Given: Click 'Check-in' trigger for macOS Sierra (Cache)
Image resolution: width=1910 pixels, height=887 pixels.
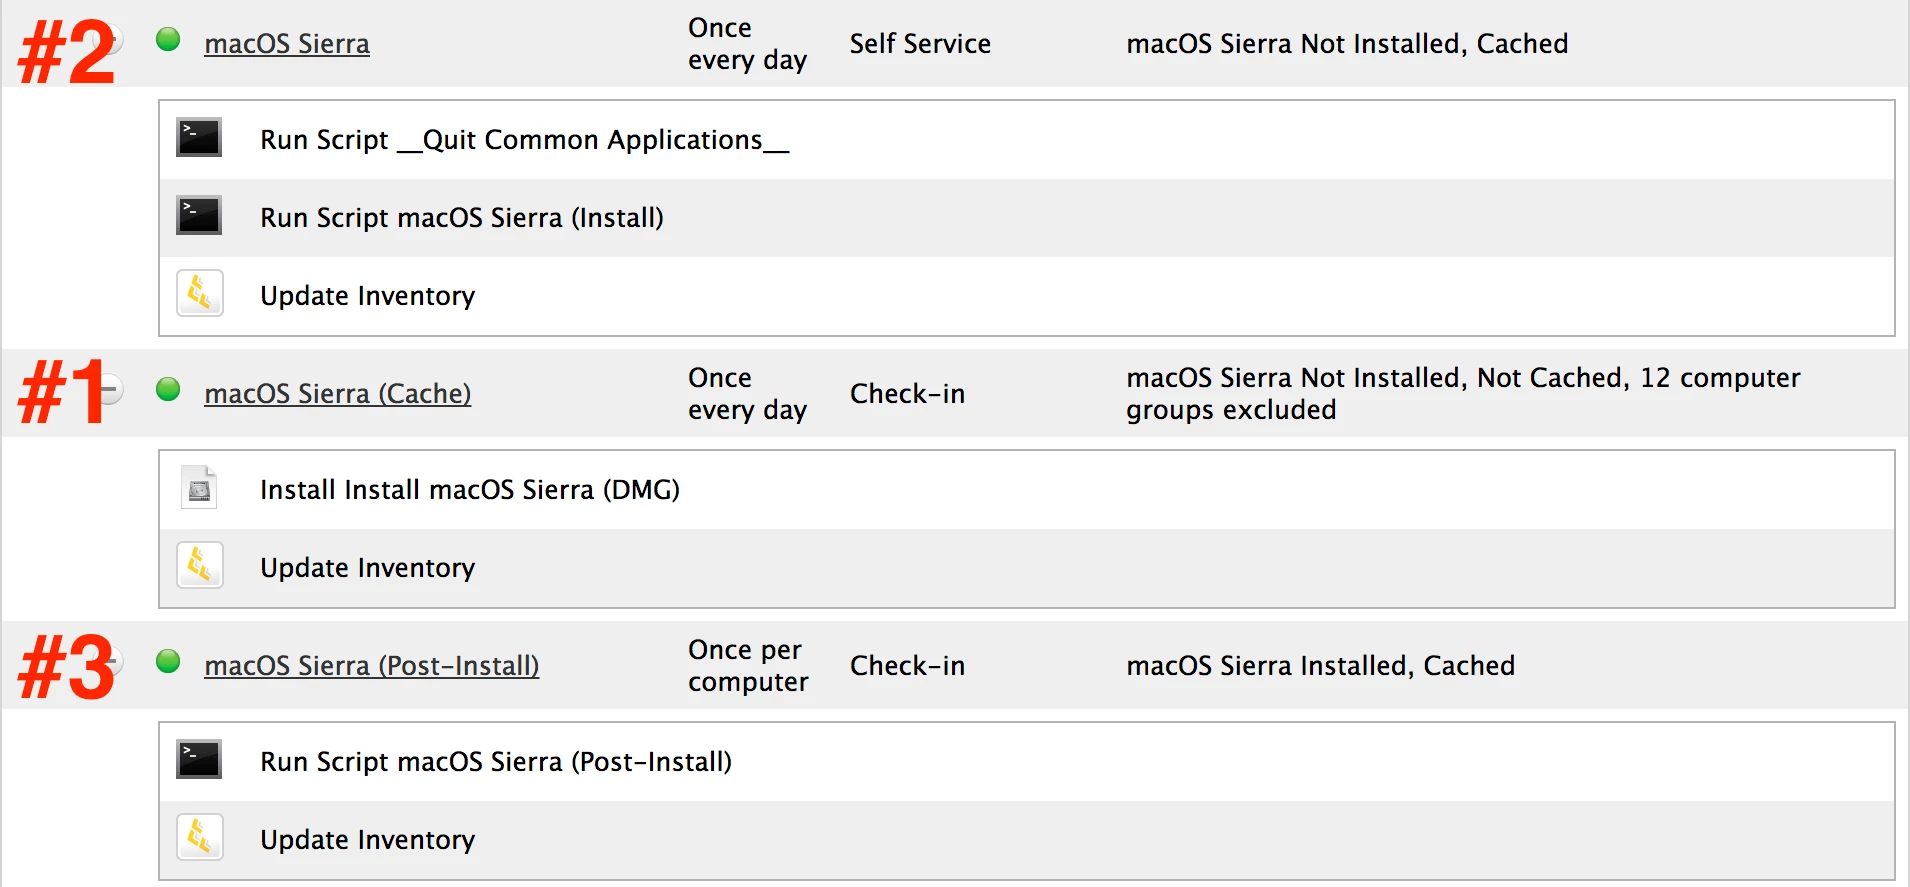Looking at the screenshot, I should [907, 394].
